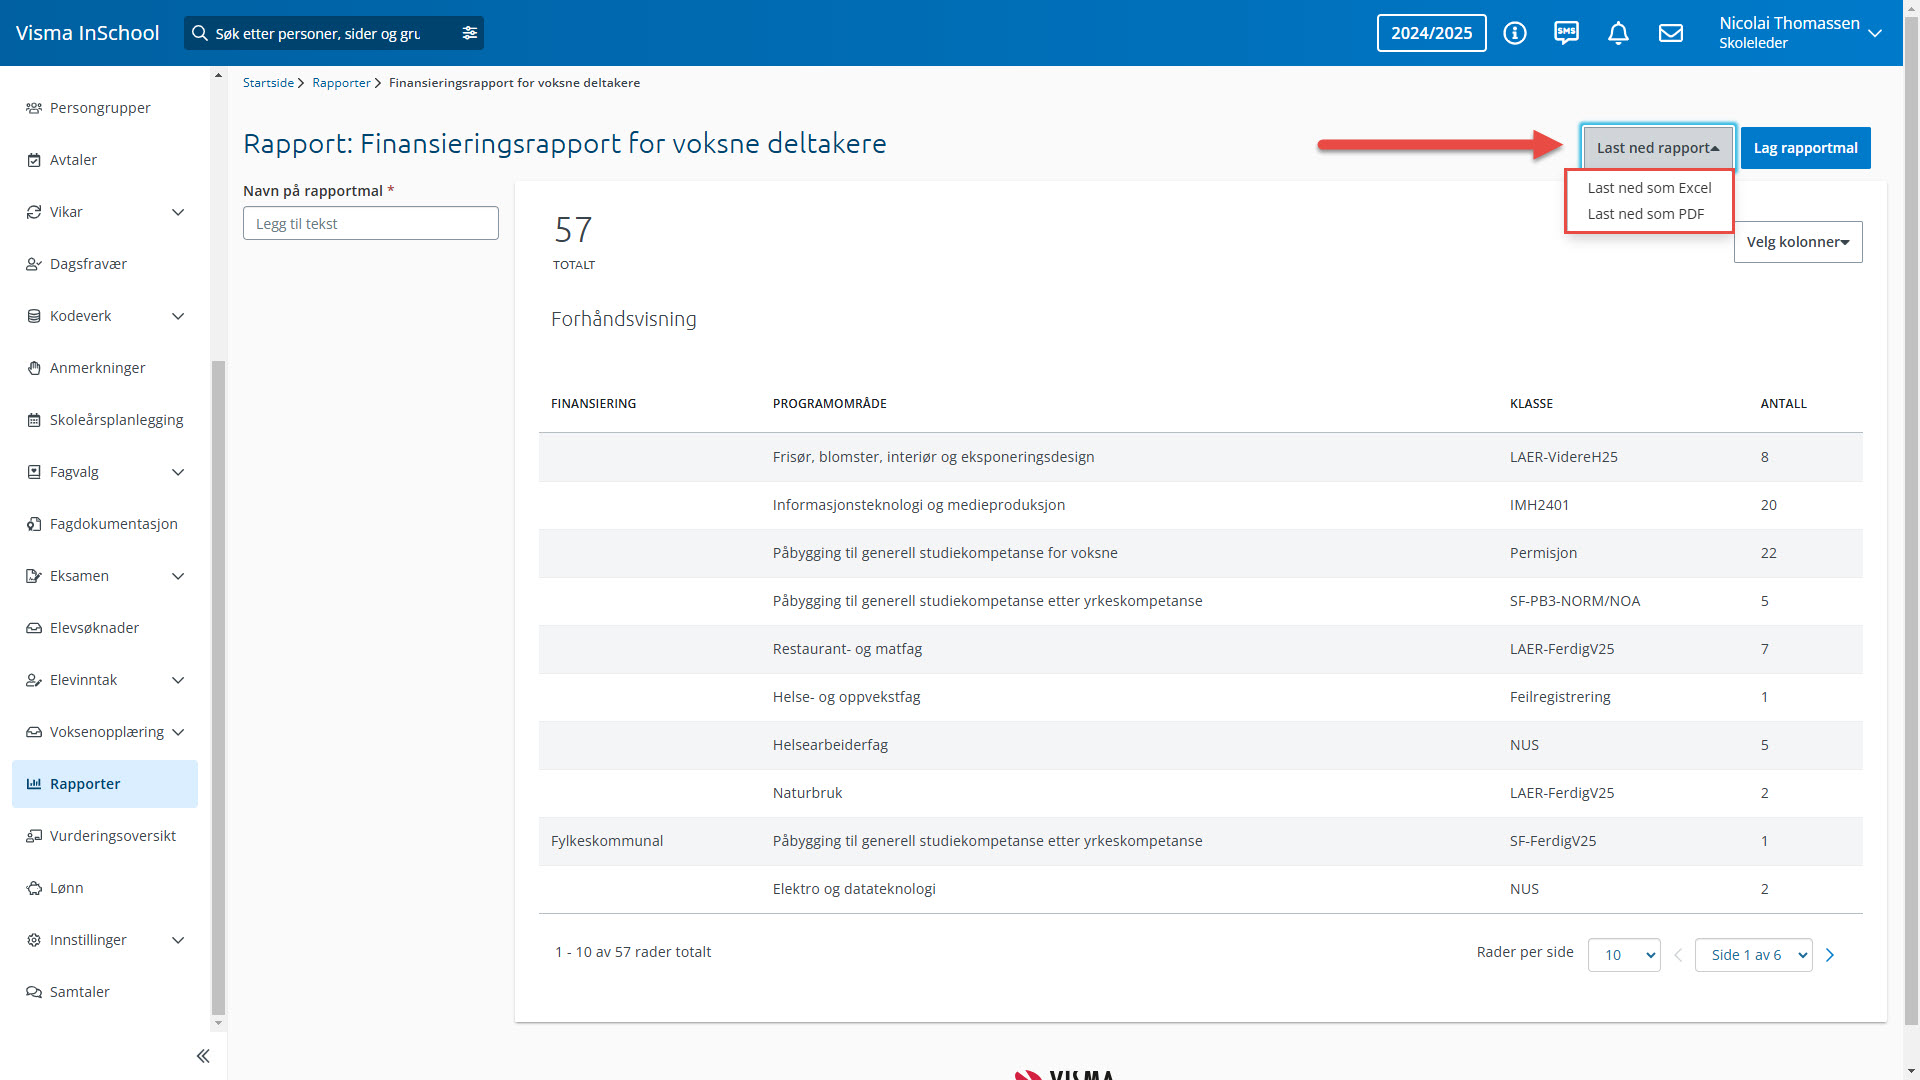The image size is (1920, 1080).
Task: Open the information icon in header
Action: 1515,33
